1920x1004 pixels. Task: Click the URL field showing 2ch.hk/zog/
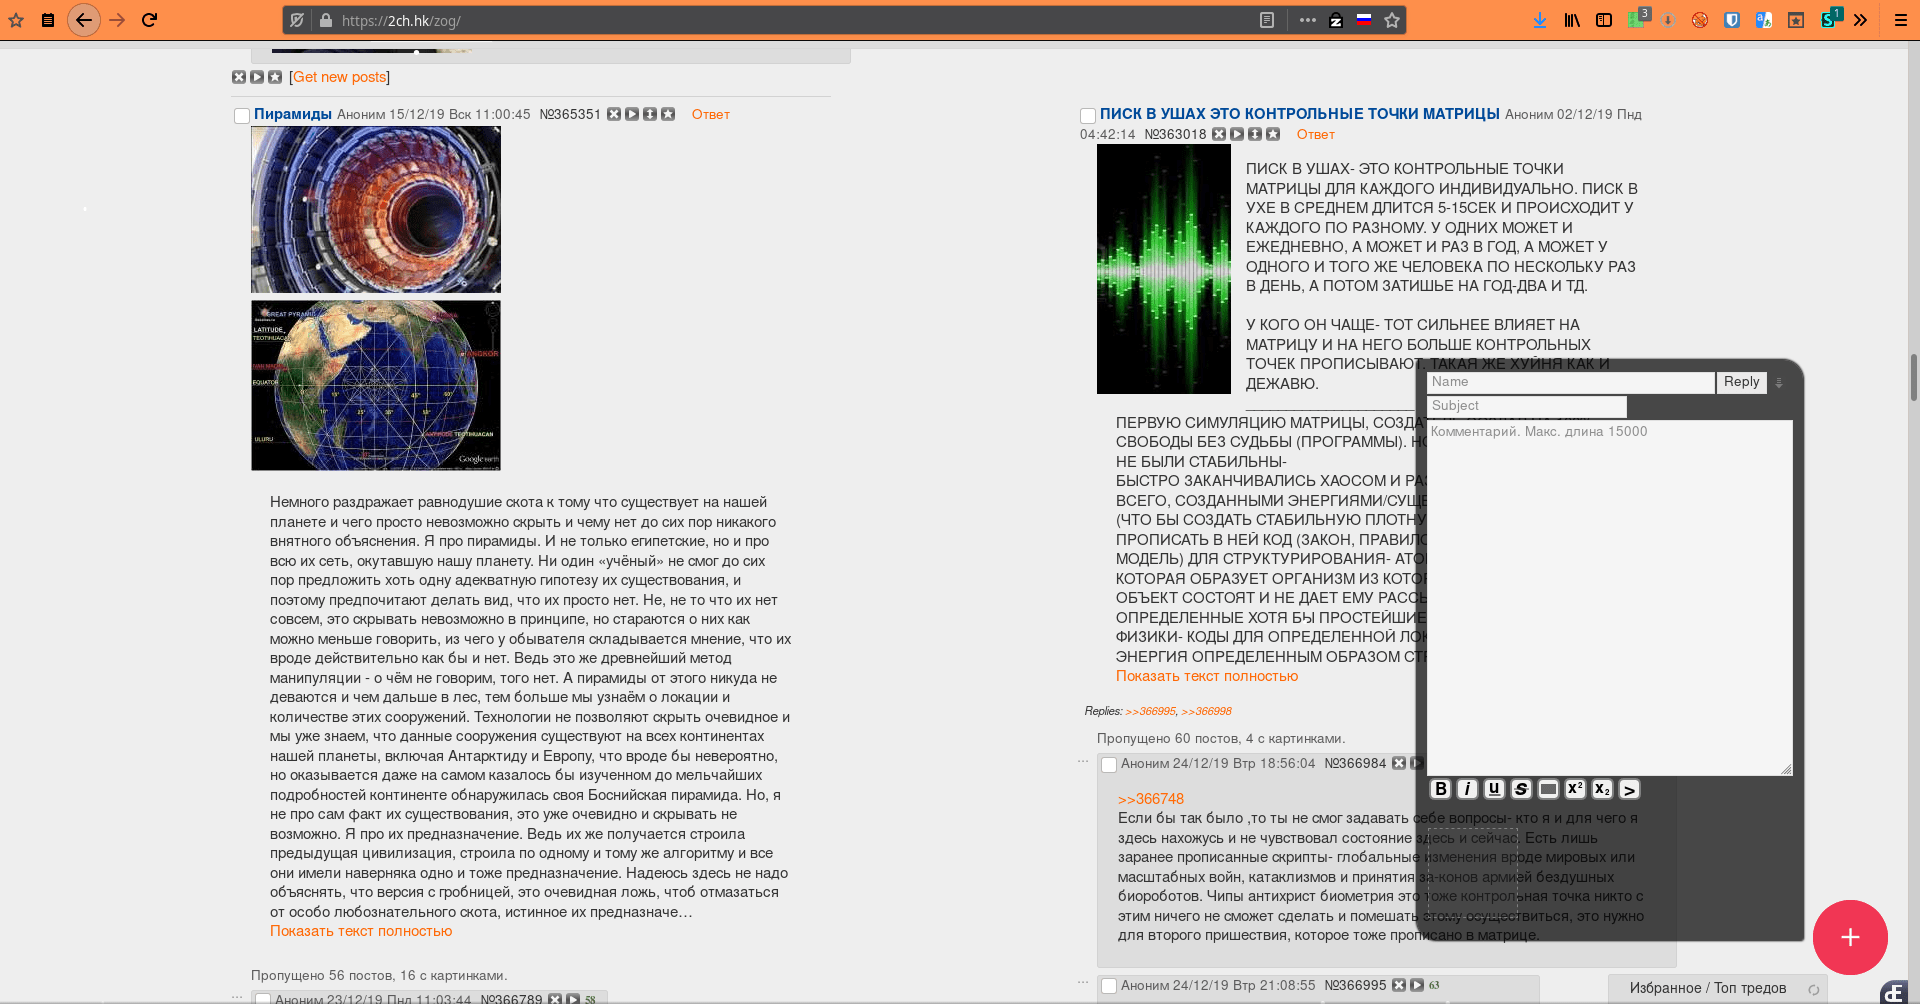790,20
